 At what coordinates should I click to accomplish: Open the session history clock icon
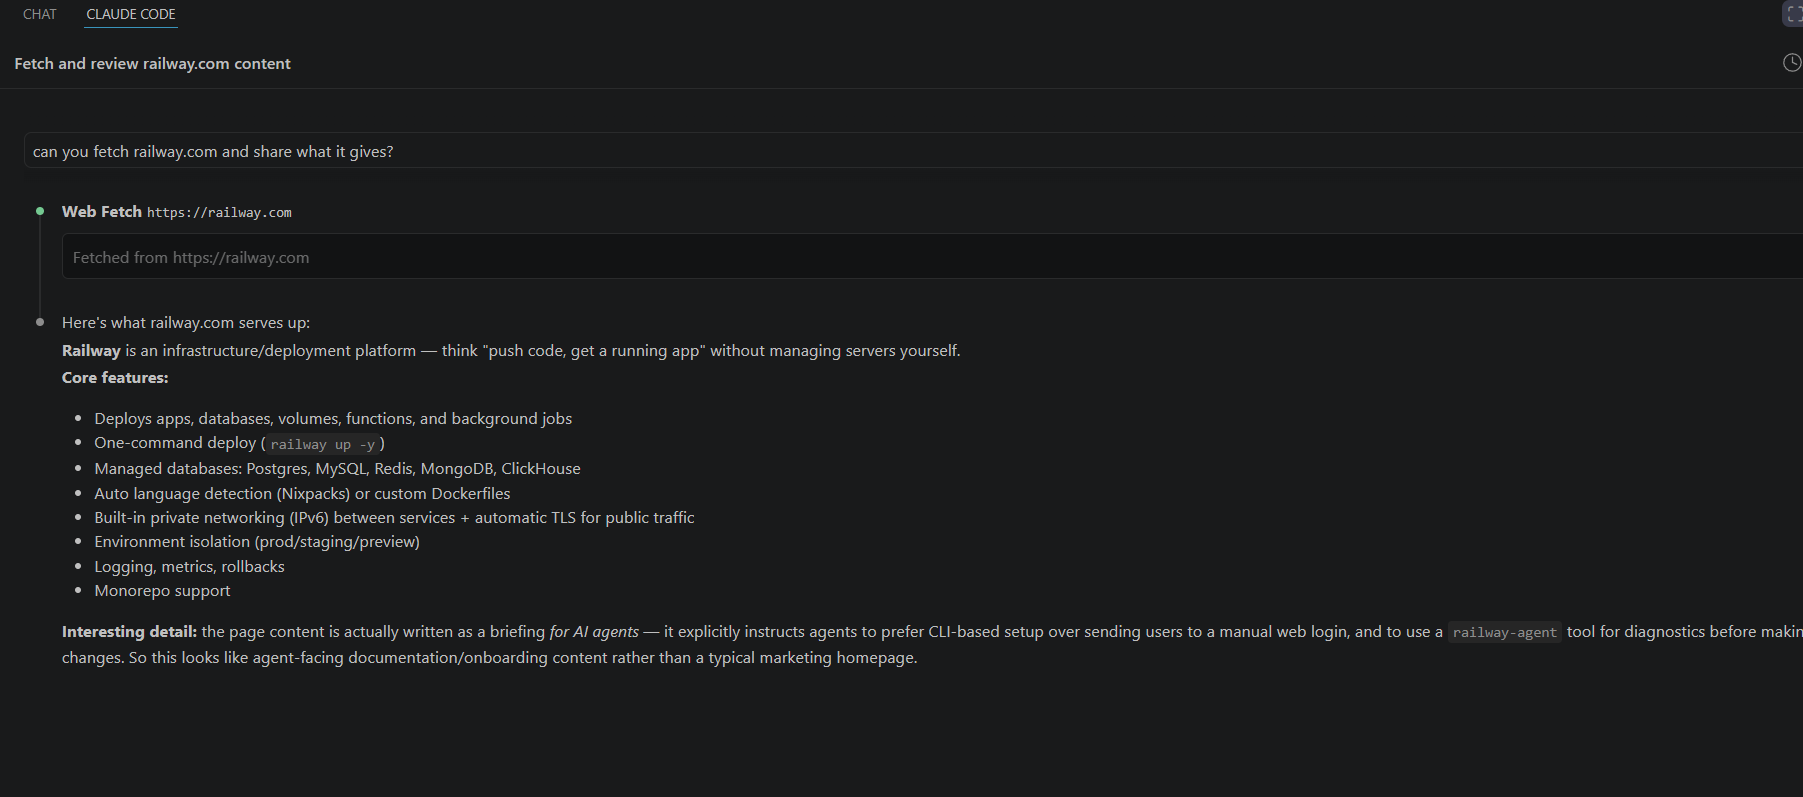pyautogui.click(x=1791, y=63)
